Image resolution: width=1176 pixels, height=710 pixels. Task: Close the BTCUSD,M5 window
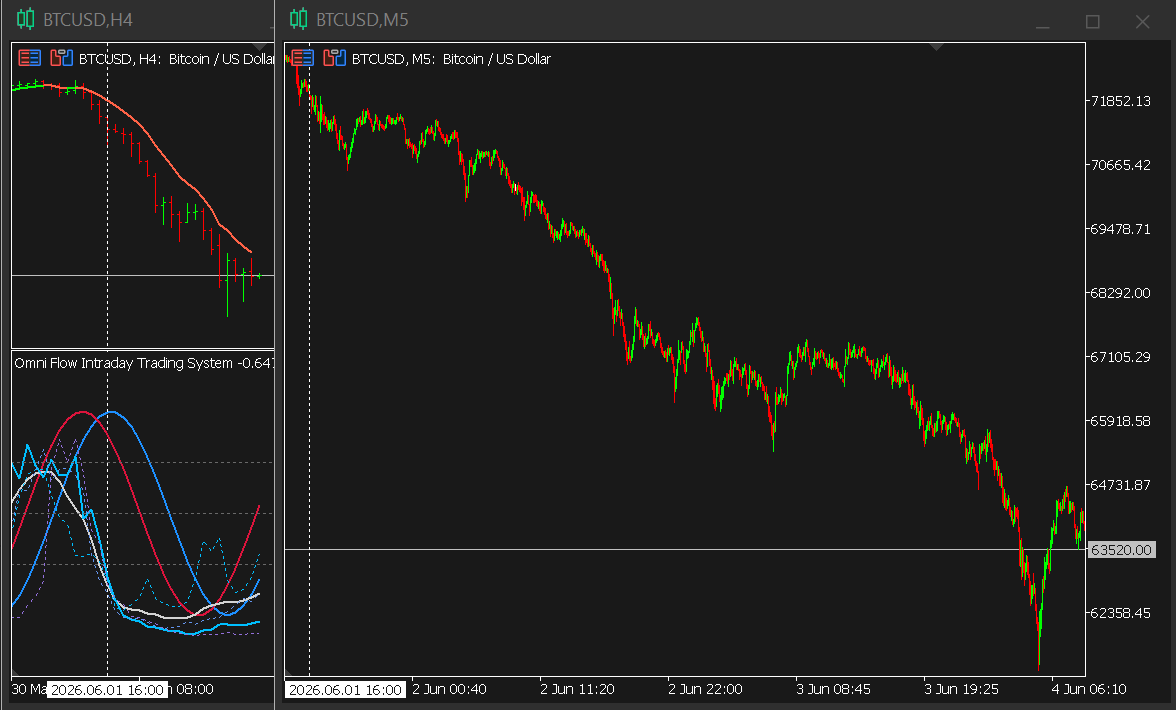pyautogui.click(x=1142, y=22)
